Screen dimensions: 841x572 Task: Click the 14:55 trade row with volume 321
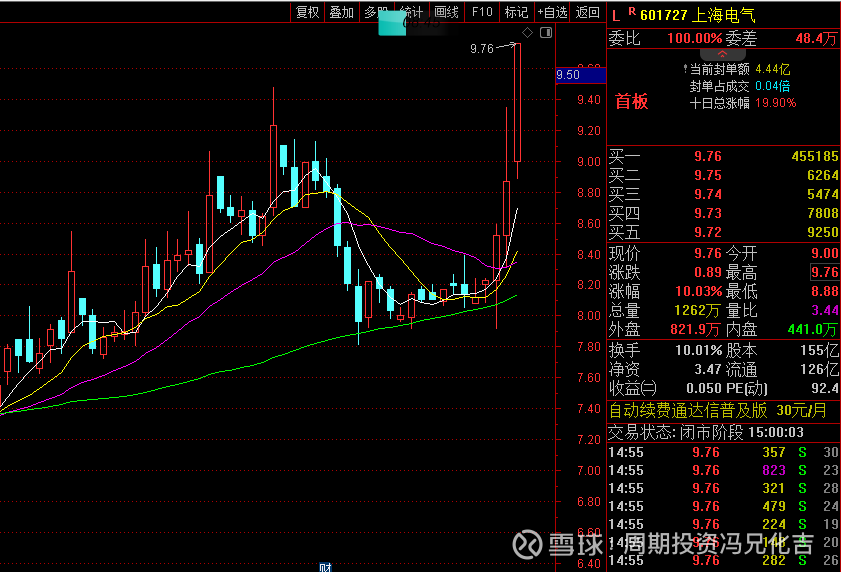click(724, 488)
